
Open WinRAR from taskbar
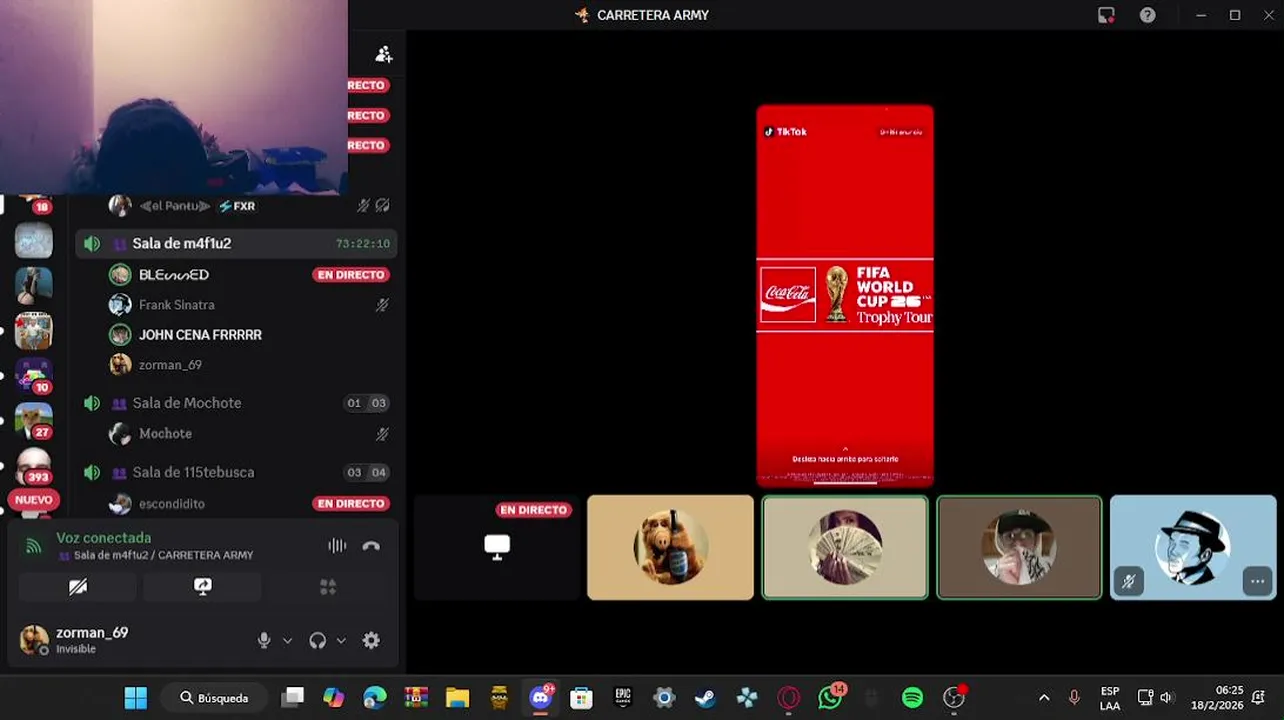pyautogui.click(x=416, y=698)
